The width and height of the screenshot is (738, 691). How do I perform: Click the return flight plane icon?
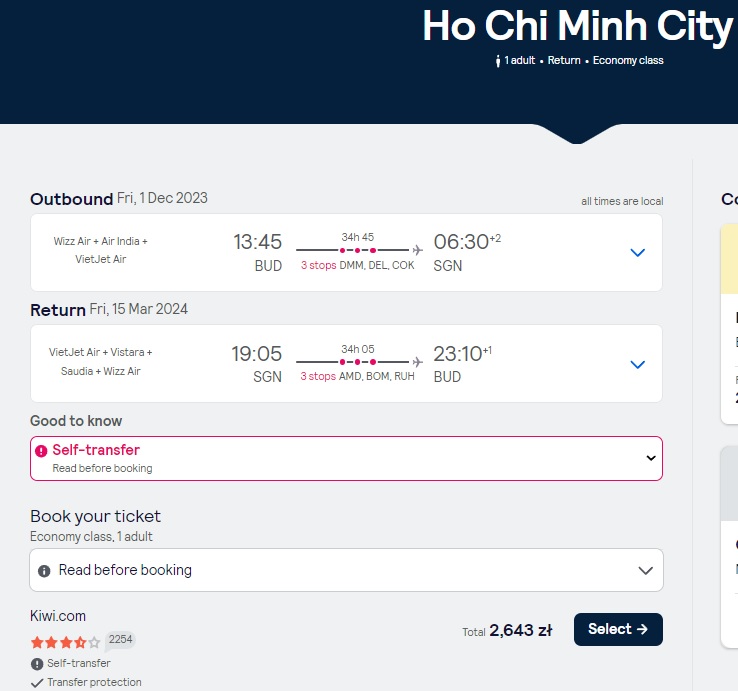click(x=417, y=362)
